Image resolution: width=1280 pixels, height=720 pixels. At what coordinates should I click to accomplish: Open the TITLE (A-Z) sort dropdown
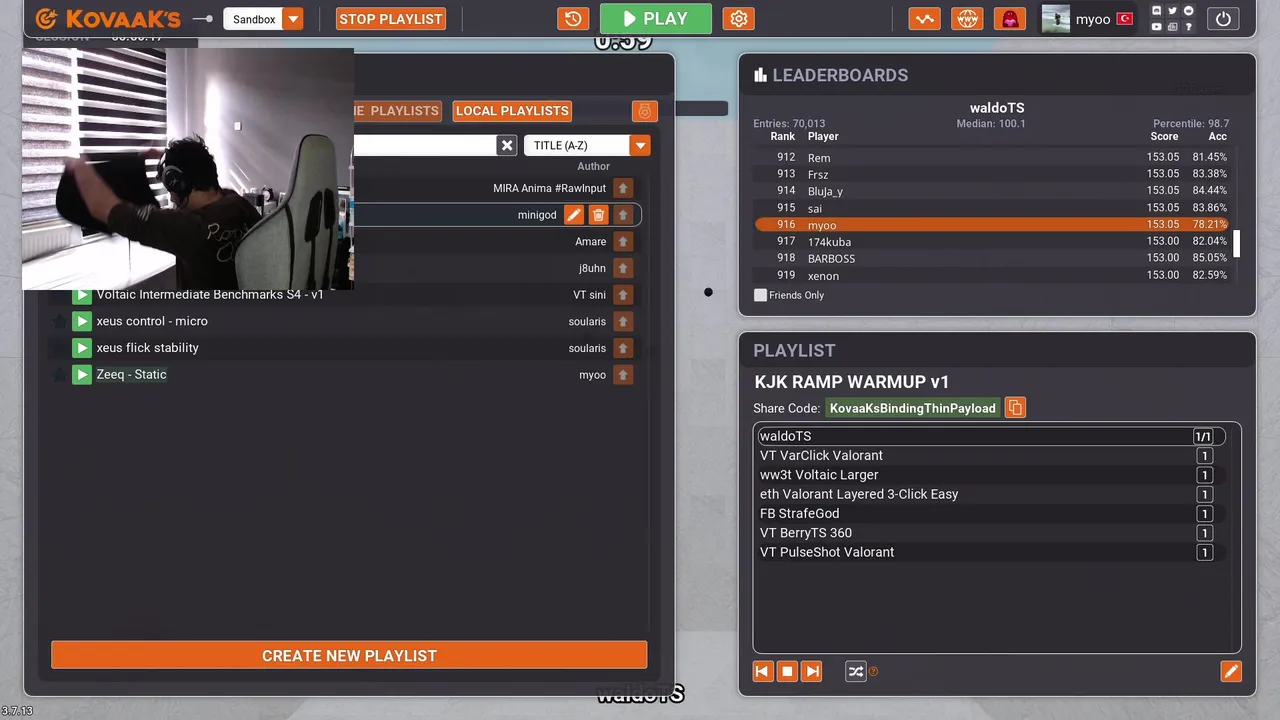tap(640, 146)
